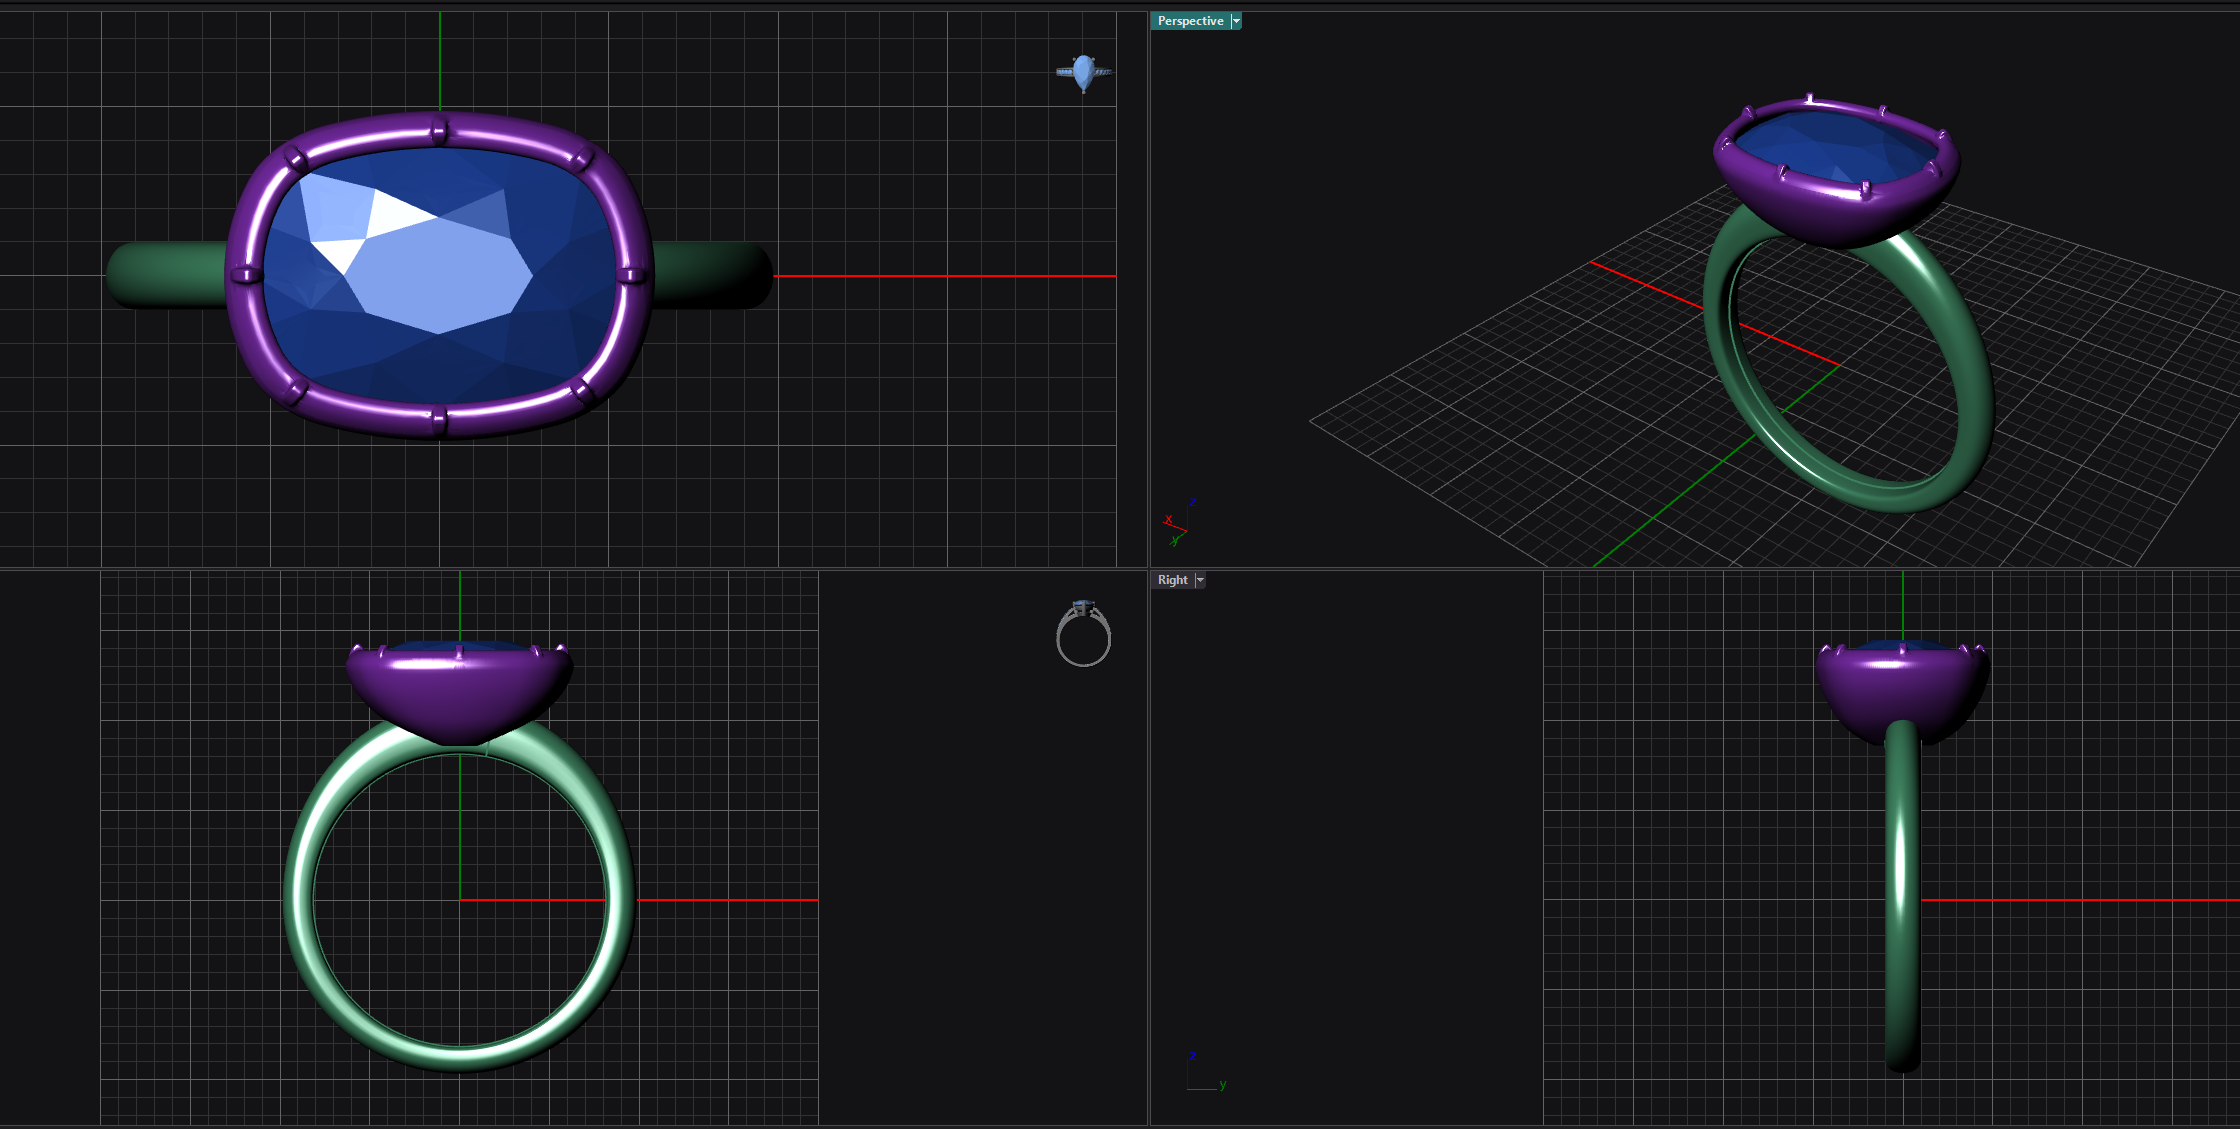Open the Perspective viewport dropdown arrow
Viewport: 2240px width, 1129px height.
(x=1236, y=21)
